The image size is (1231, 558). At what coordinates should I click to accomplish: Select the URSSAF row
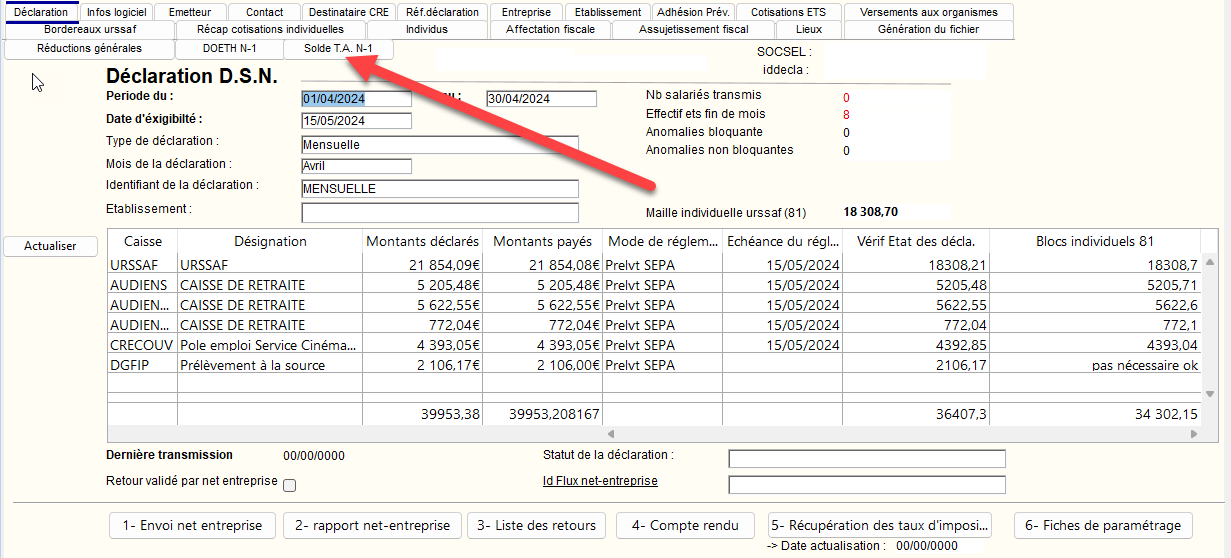pos(654,265)
